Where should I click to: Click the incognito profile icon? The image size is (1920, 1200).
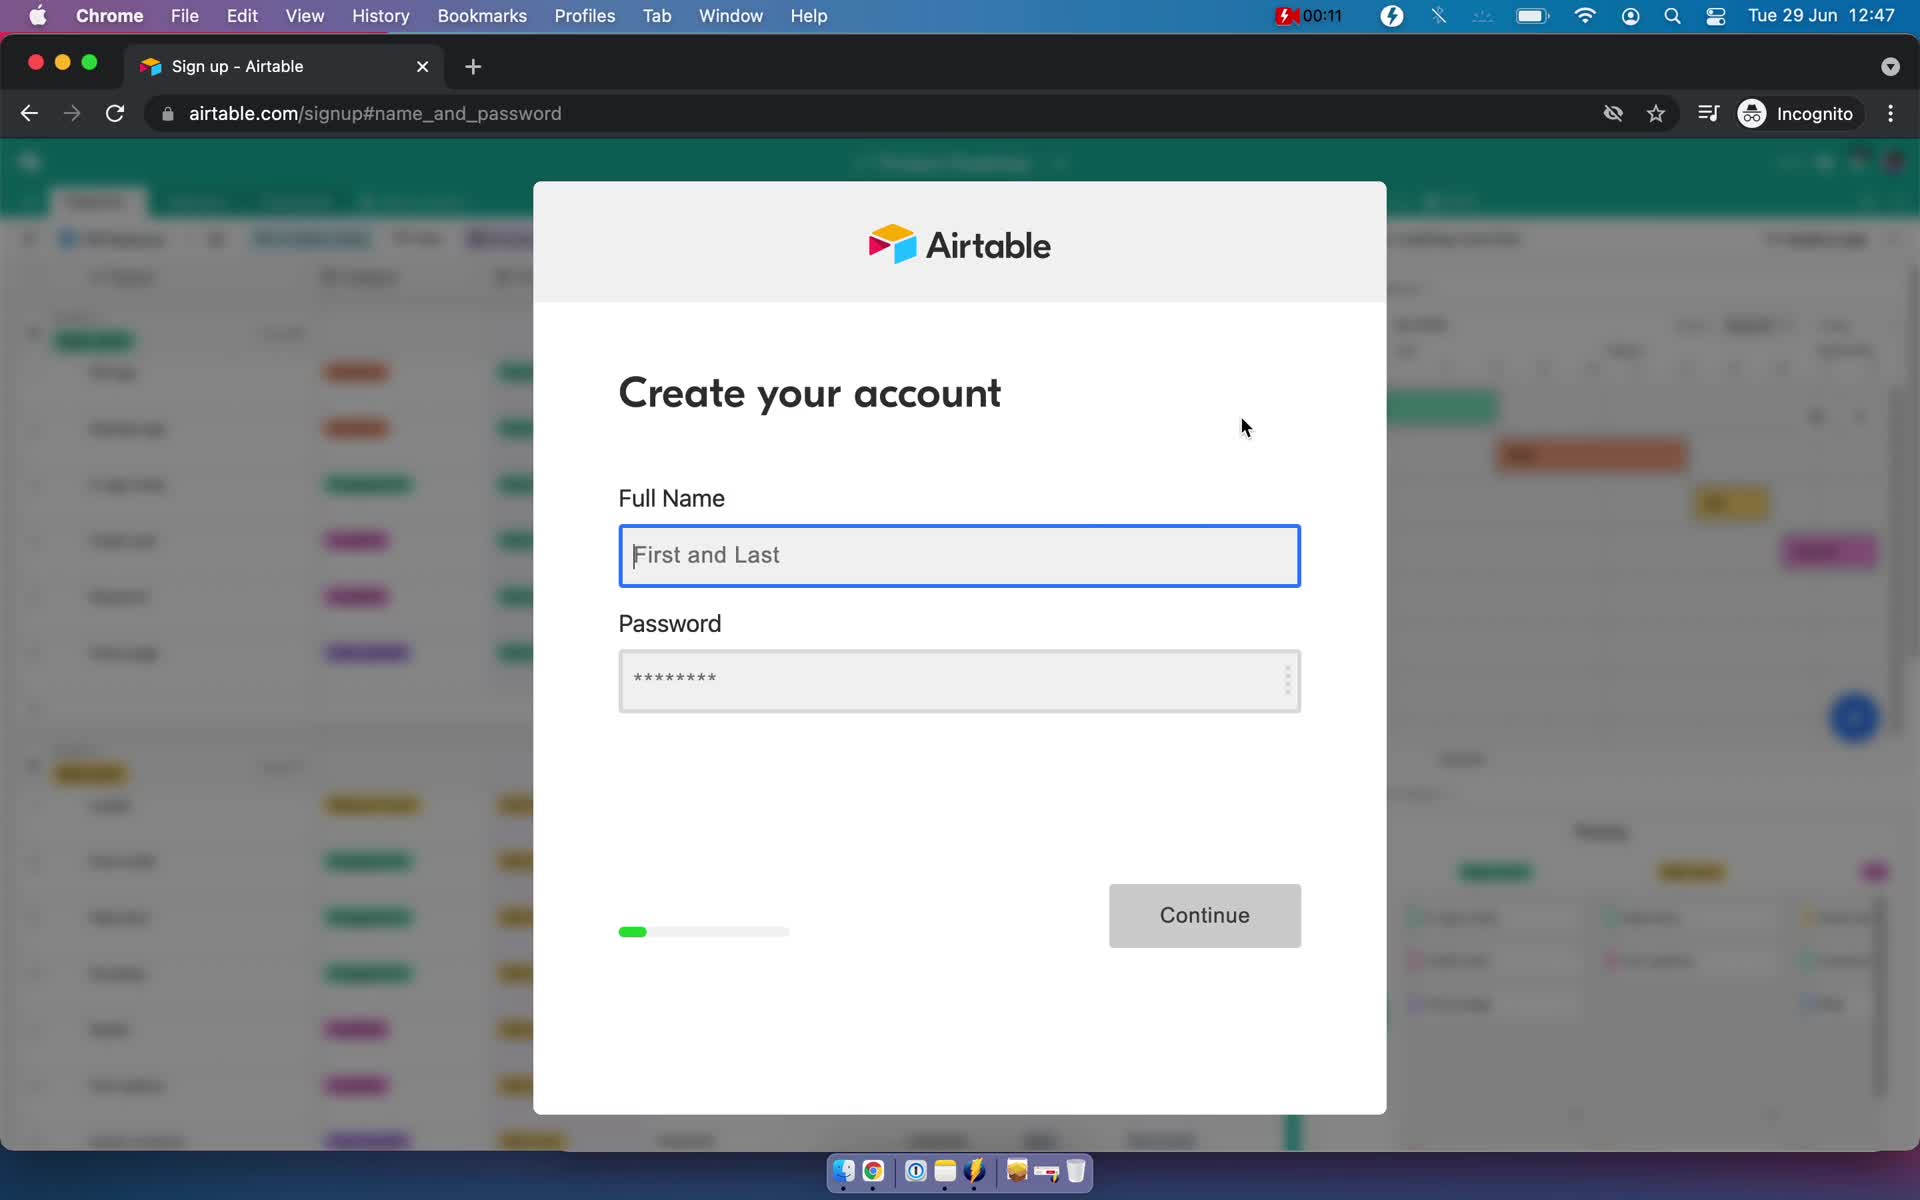tap(1753, 113)
